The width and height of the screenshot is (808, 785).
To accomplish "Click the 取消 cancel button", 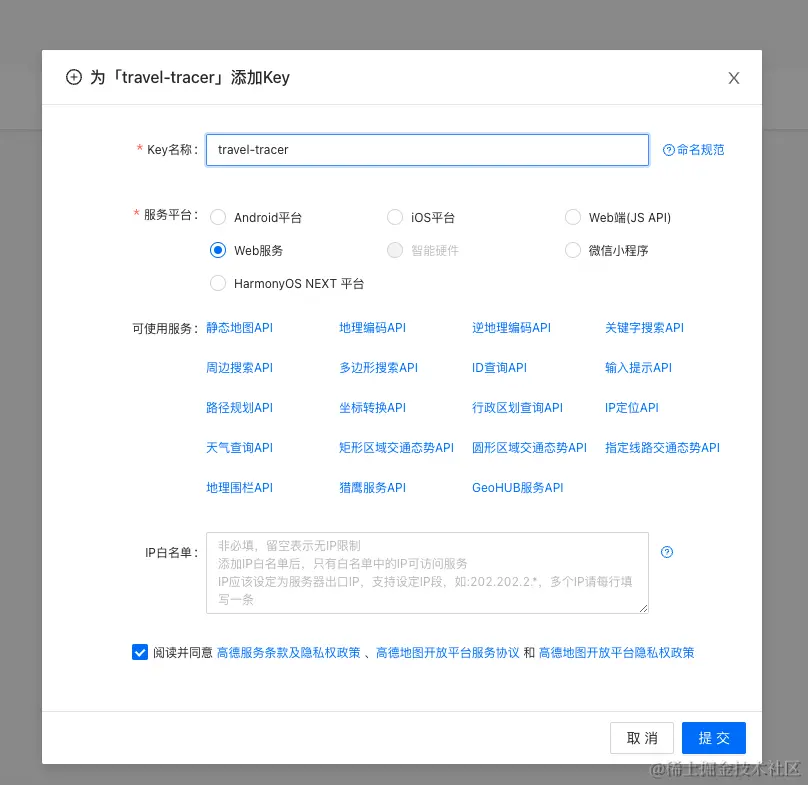I will [x=642, y=738].
